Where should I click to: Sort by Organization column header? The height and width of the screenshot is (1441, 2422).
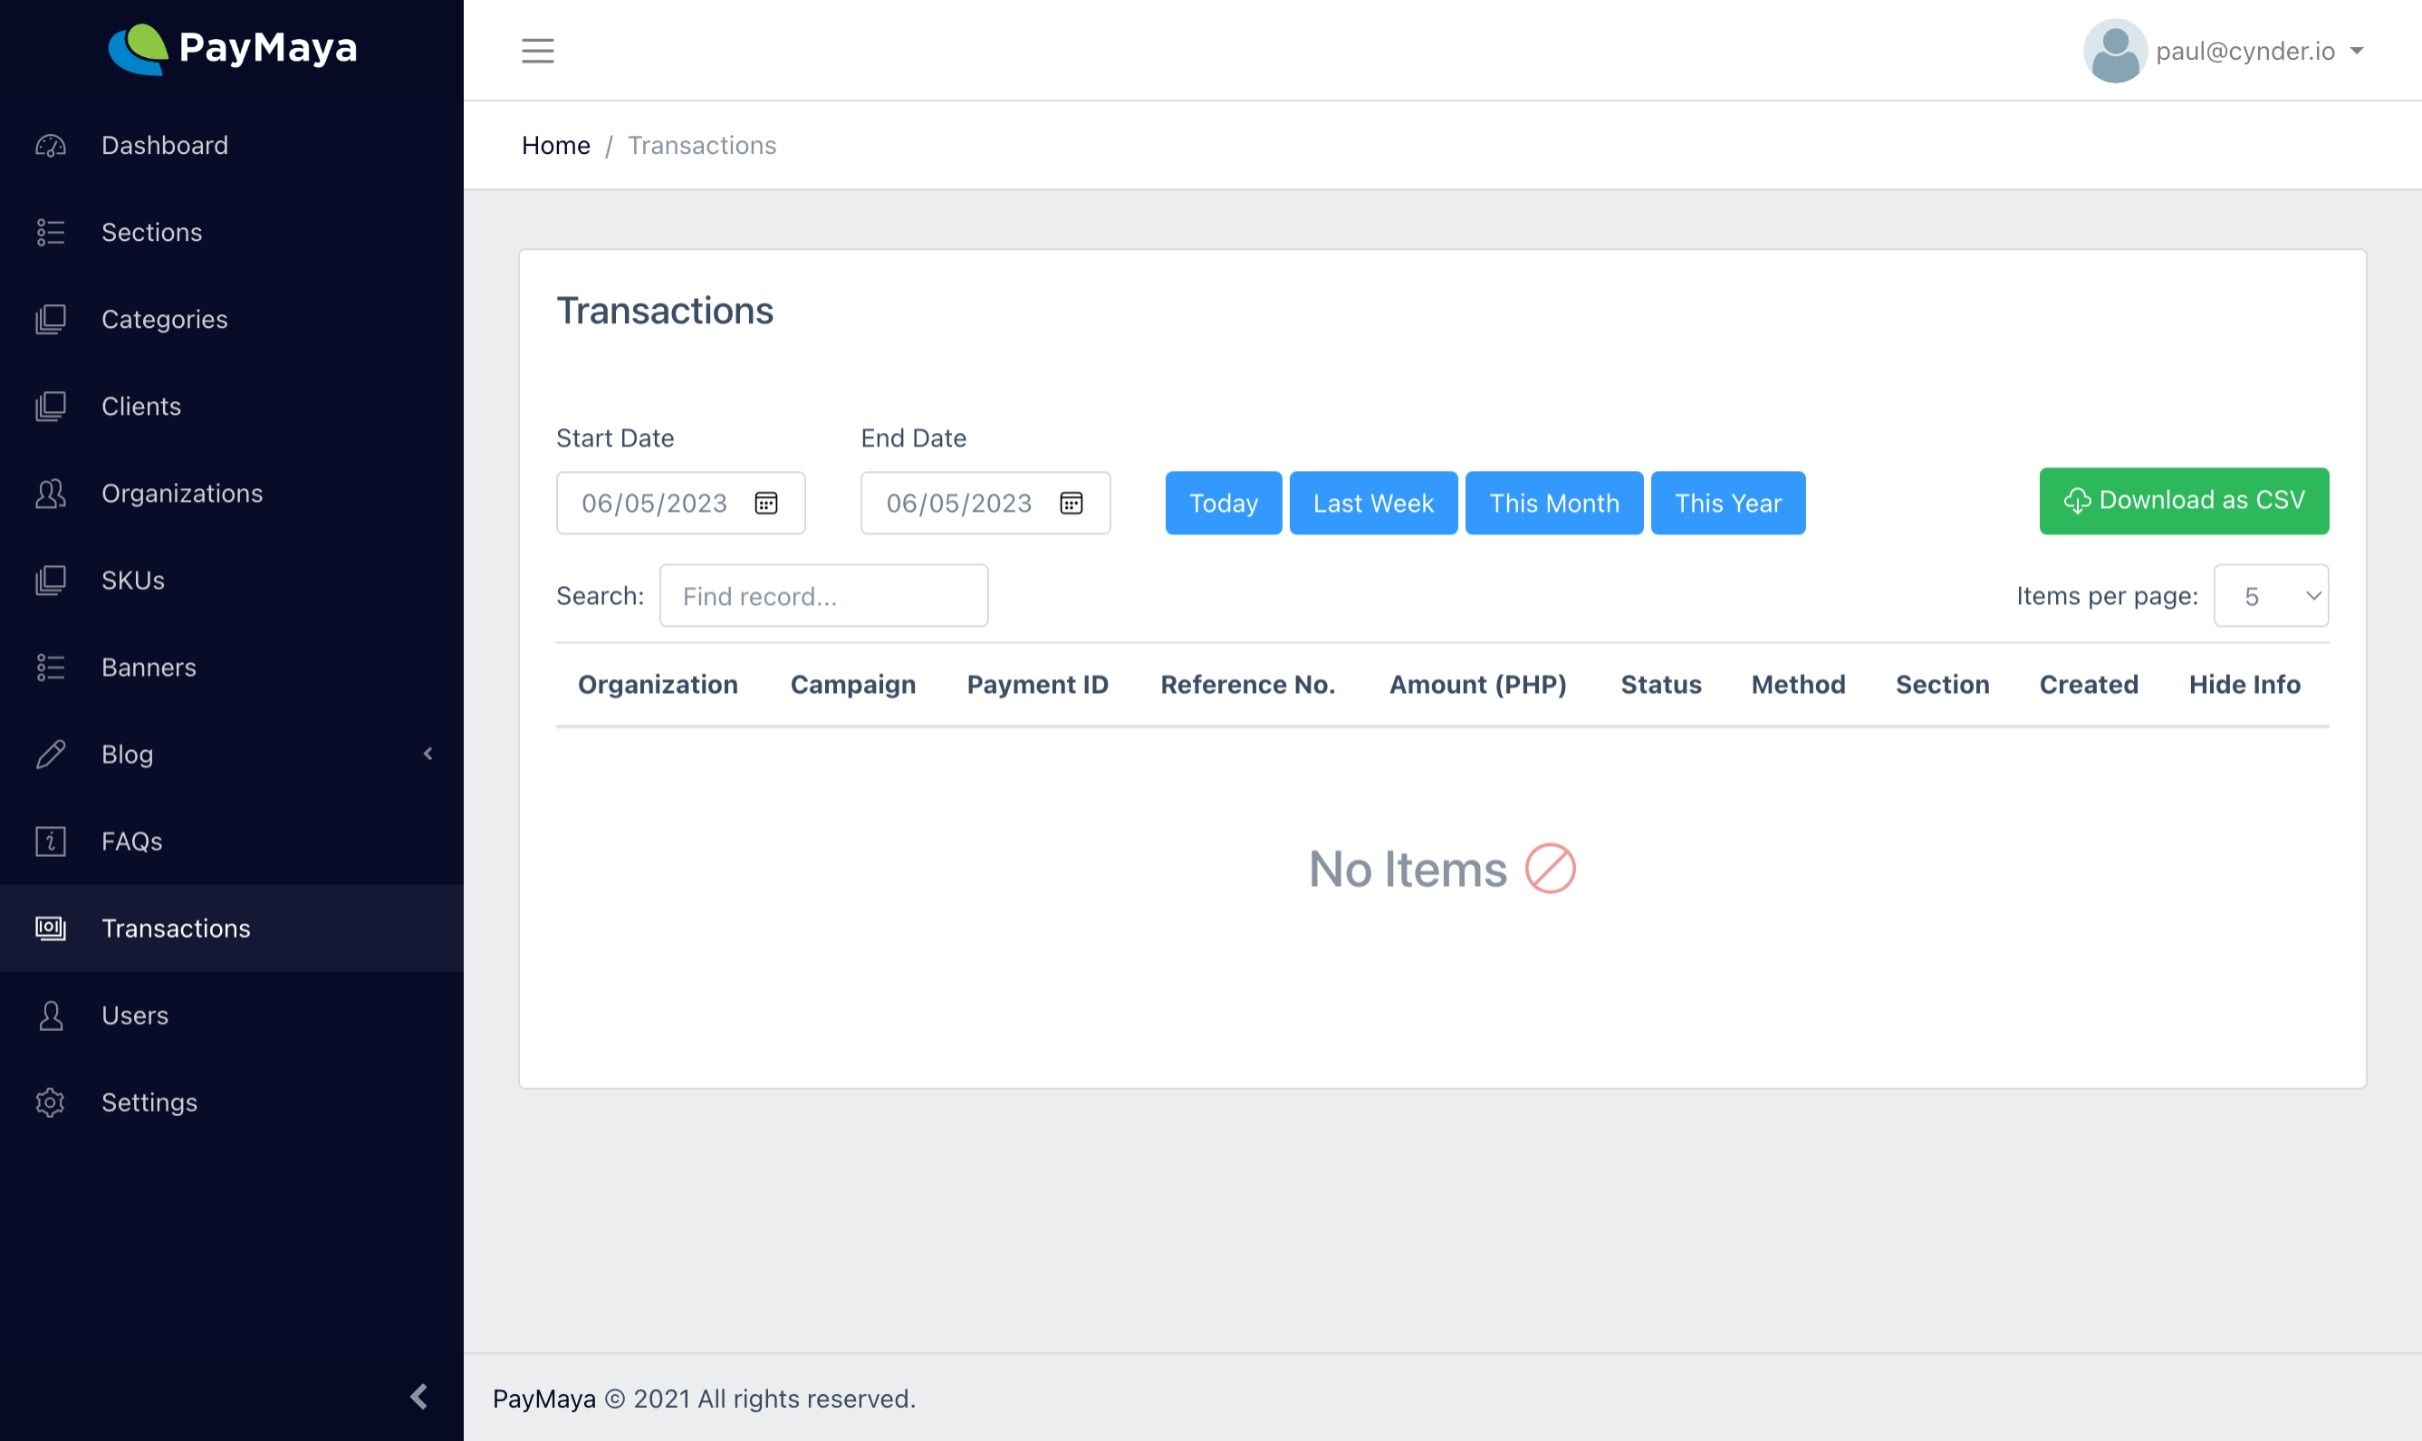point(658,685)
